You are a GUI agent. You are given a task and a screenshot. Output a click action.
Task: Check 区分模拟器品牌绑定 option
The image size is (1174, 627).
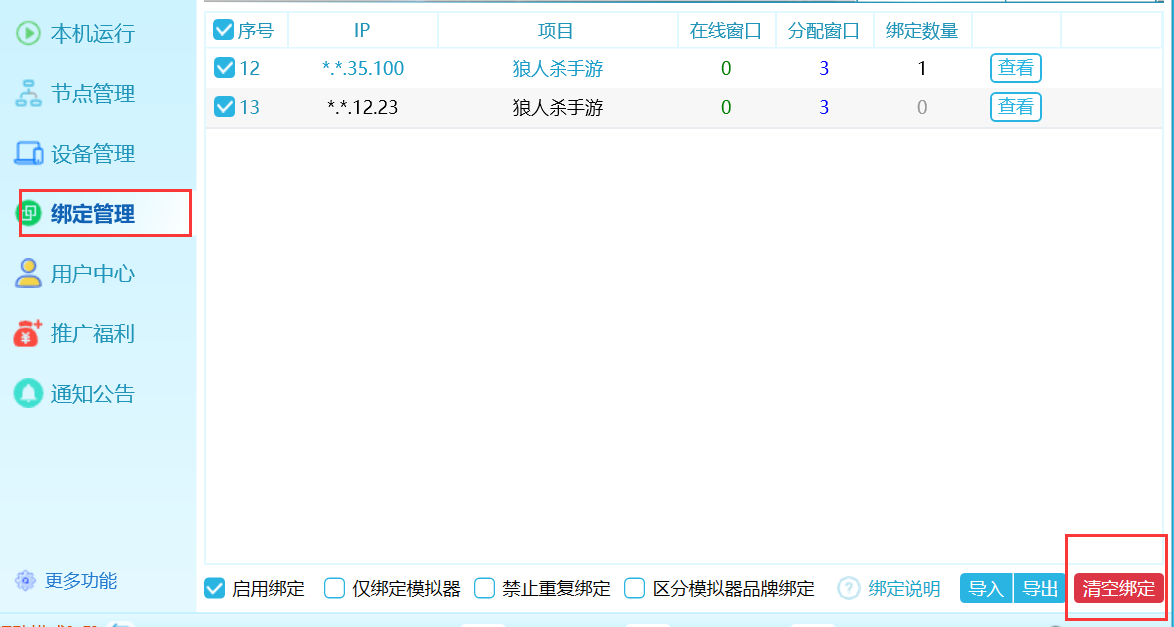click(635, 588)
